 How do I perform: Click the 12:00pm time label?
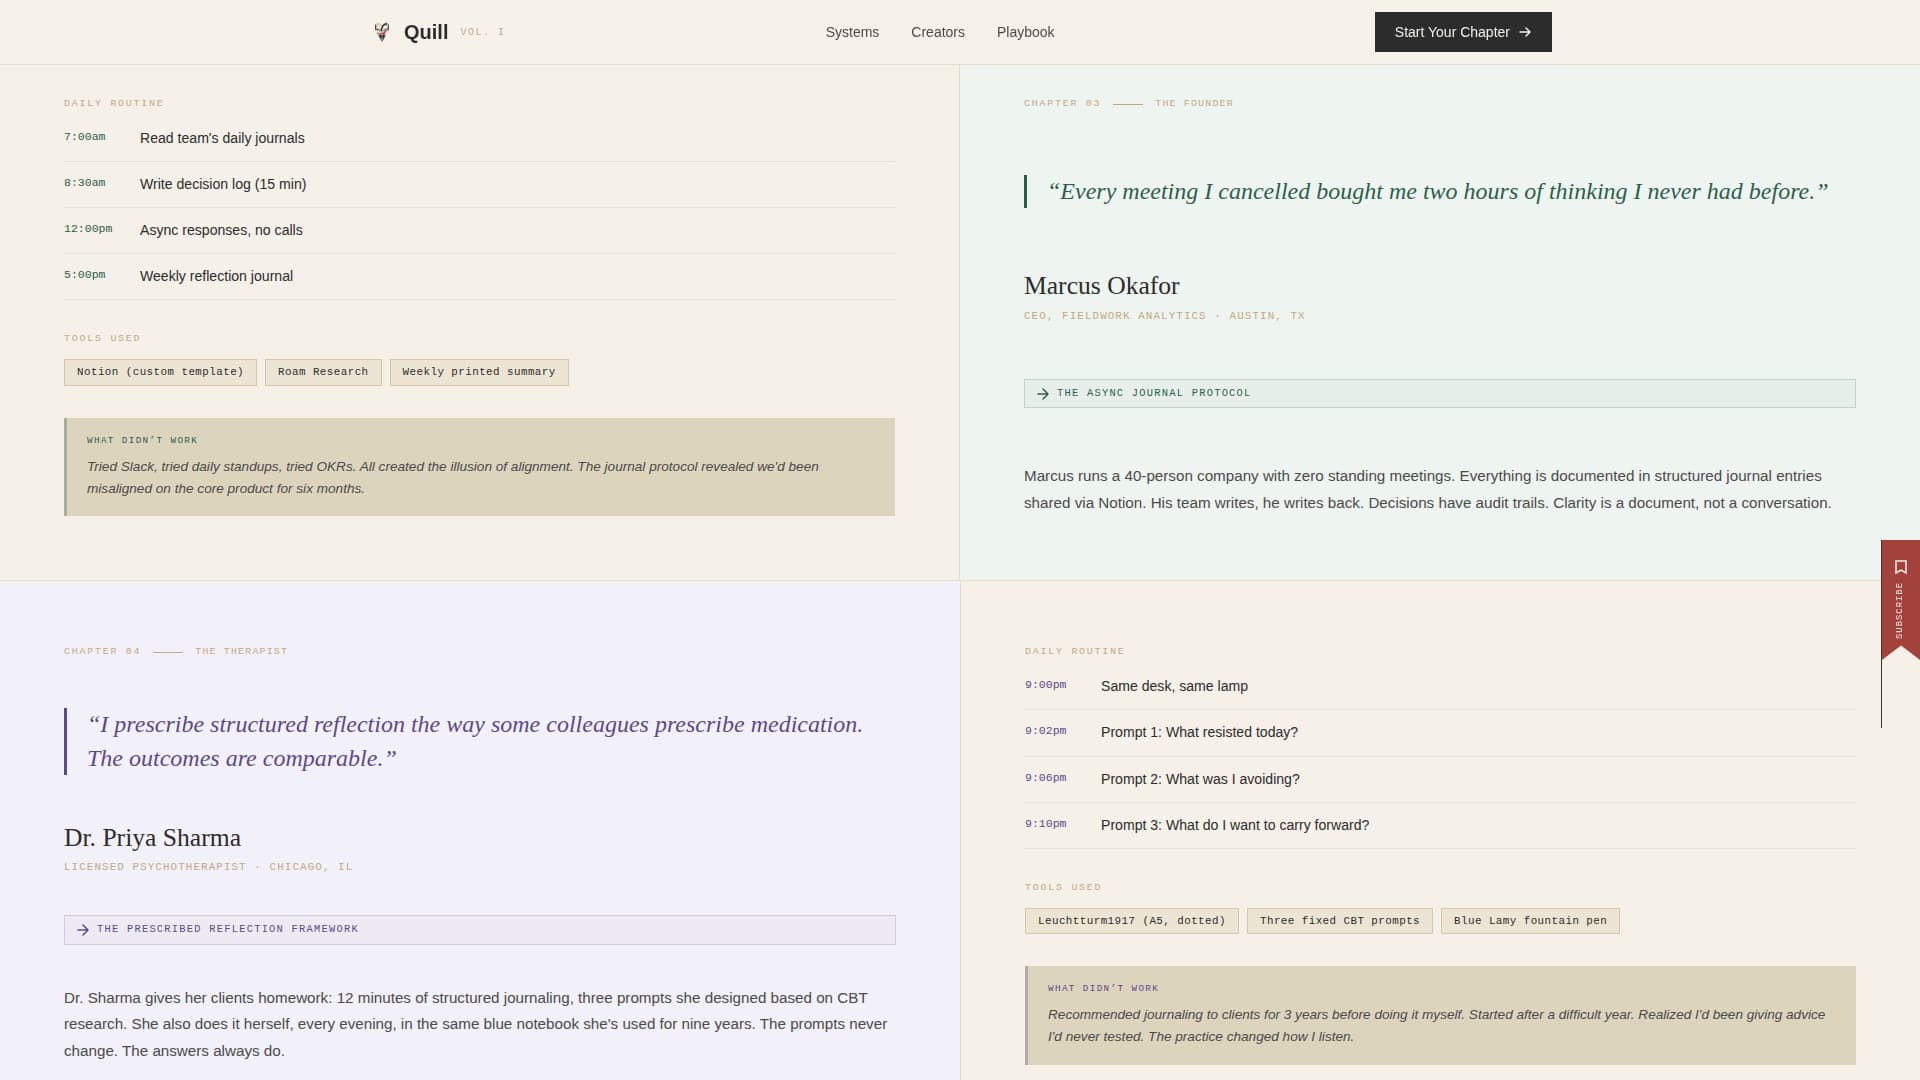(x=88, y=229)
